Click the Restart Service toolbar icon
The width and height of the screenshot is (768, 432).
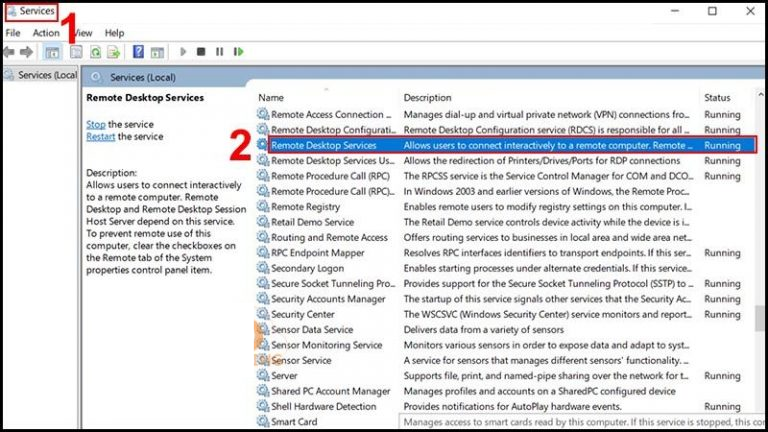(x=239, y=51)
